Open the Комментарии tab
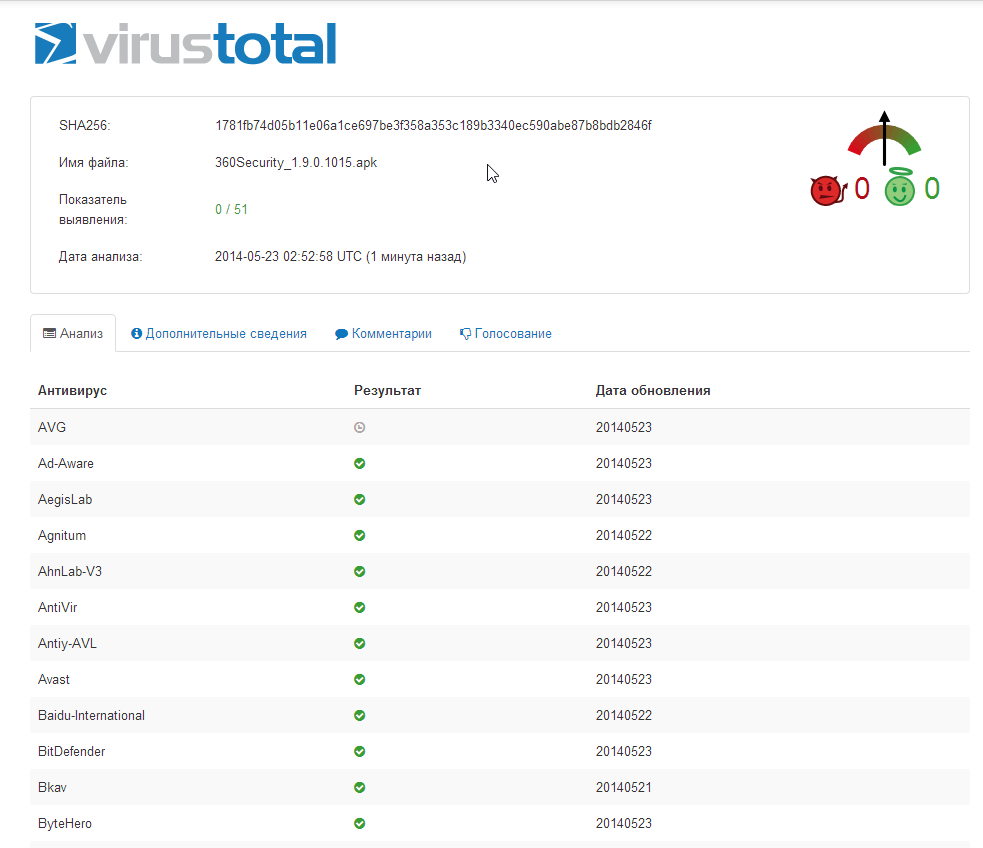 (x=384, y=334)
